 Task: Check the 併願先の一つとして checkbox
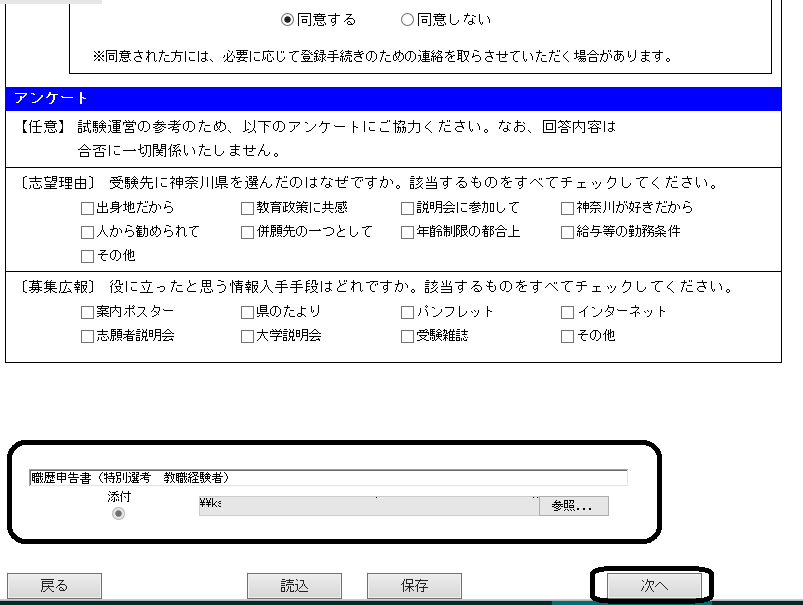pos(247,232)
